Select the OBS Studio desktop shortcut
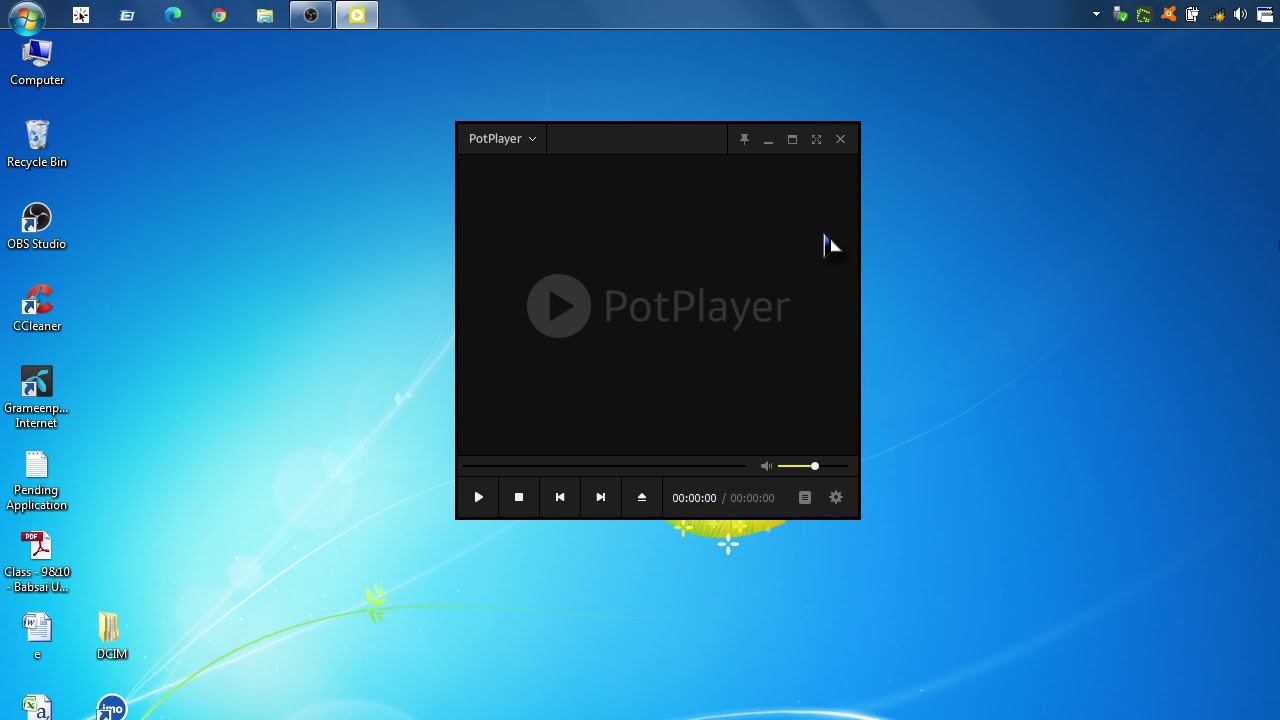Image resolution: width=1280 pixels, height=720 pixels. (37, 226)
